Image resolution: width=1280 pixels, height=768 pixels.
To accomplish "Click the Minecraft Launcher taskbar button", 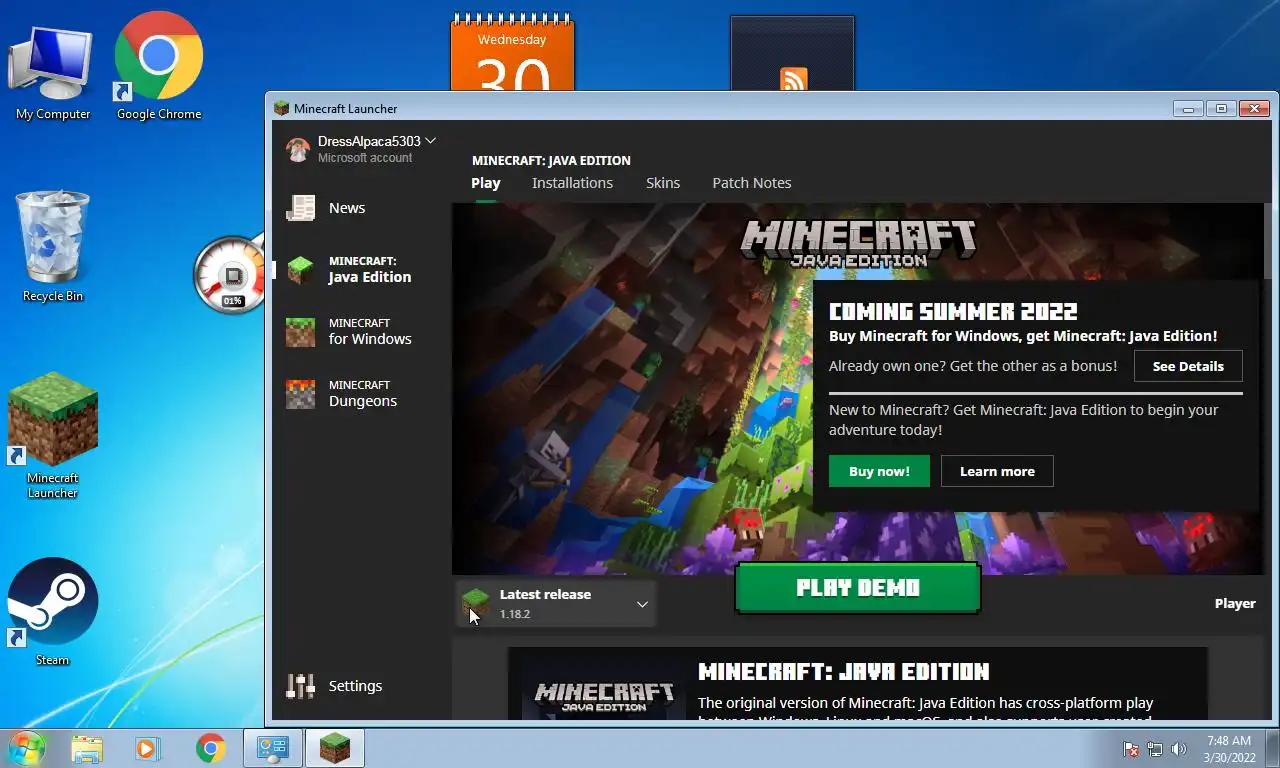I will click(334, 748).
